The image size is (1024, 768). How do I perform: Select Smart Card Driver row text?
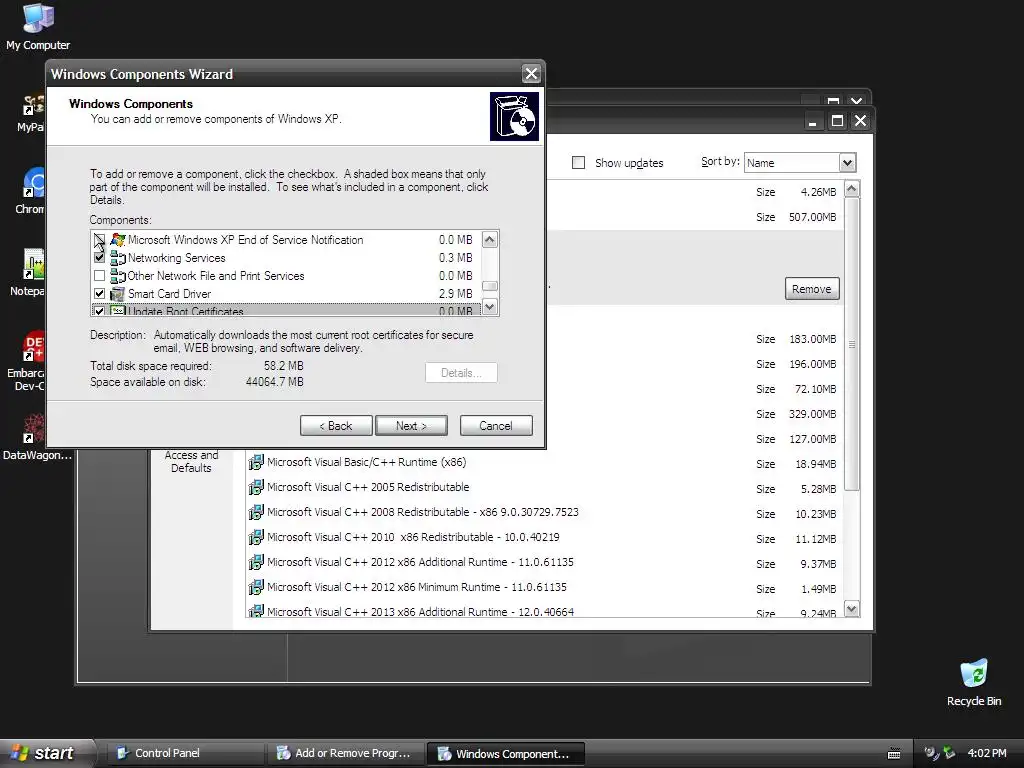point(170,294)
